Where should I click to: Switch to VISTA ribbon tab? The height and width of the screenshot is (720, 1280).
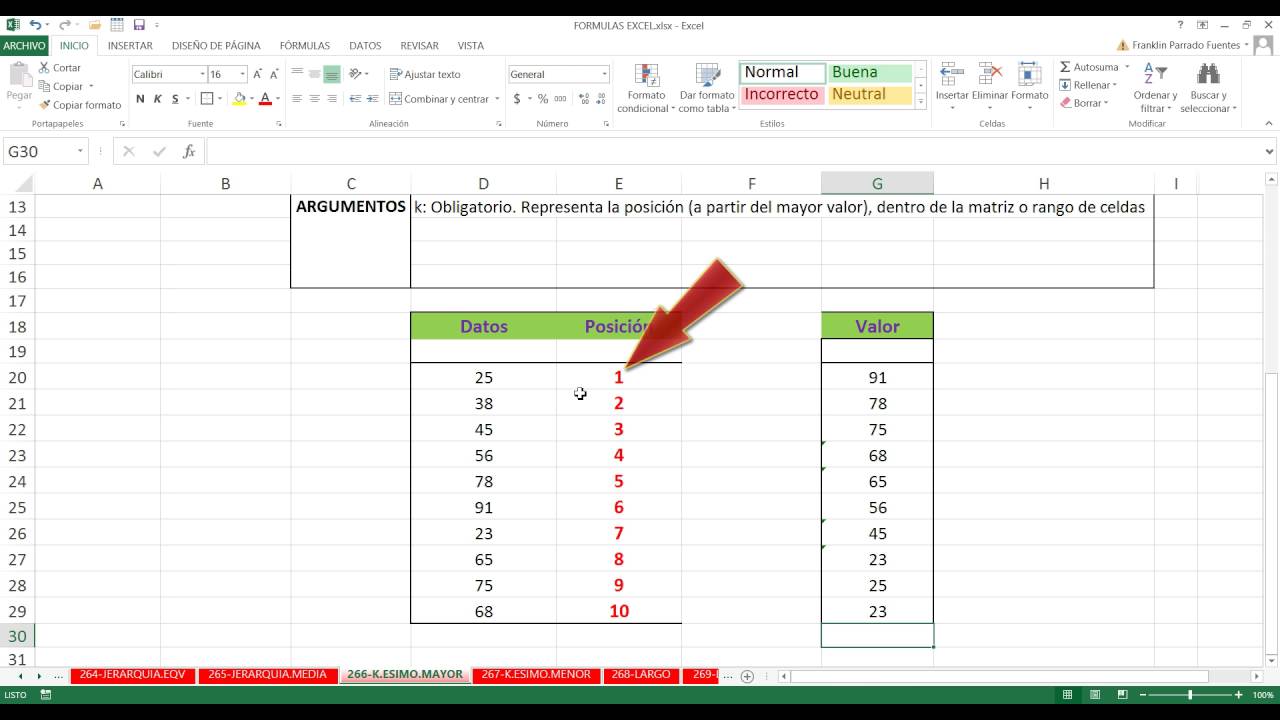tap(471, 45)
